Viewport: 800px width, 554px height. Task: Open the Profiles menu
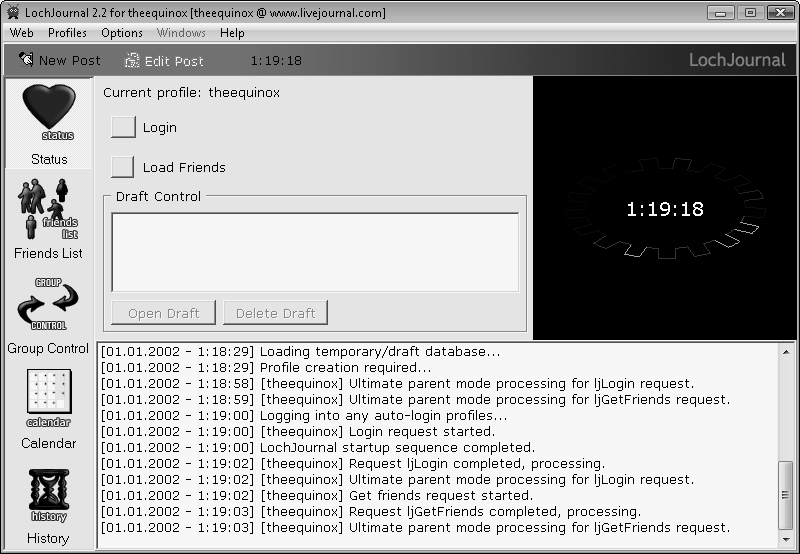[67, 33]
